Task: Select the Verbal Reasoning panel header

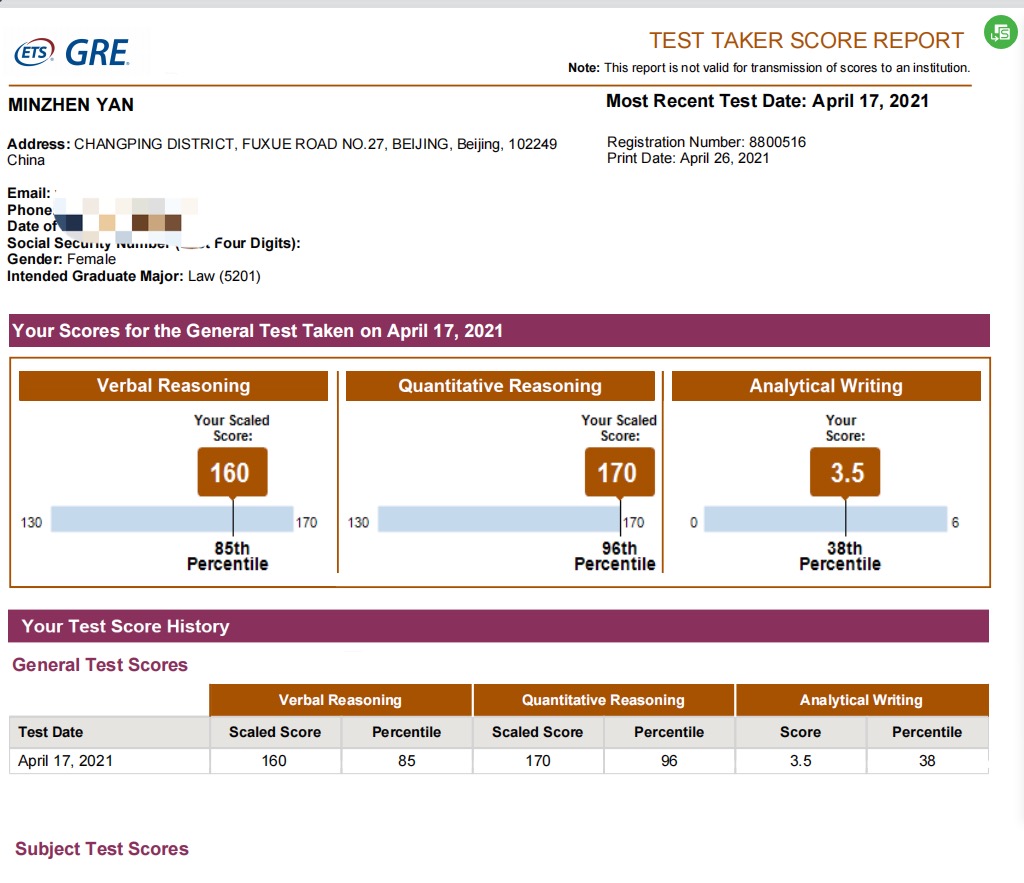Action: coord(173,386)
